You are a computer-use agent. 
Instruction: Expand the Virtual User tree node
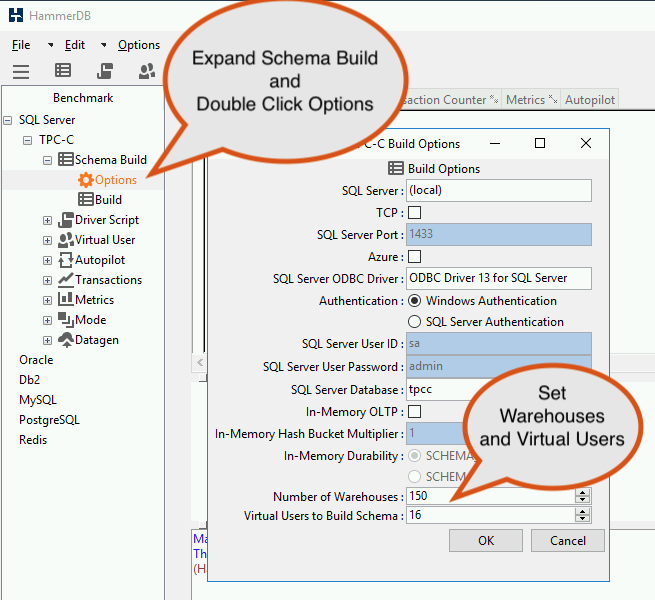48,240
